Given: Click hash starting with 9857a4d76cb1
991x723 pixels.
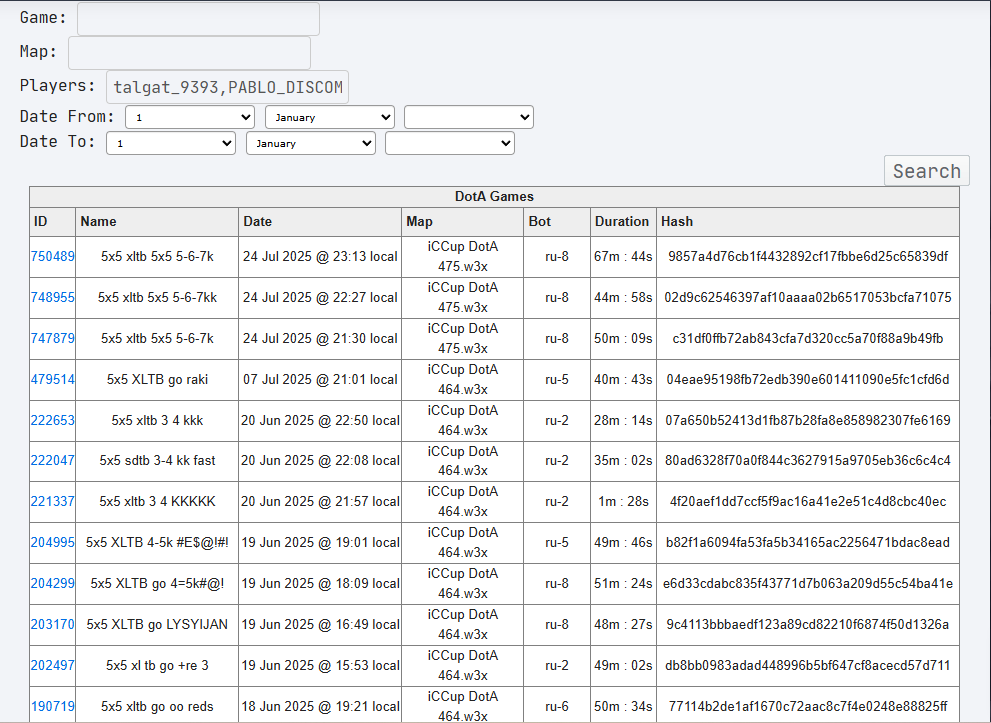Looking at the screenshot, I should coord(808,257).
